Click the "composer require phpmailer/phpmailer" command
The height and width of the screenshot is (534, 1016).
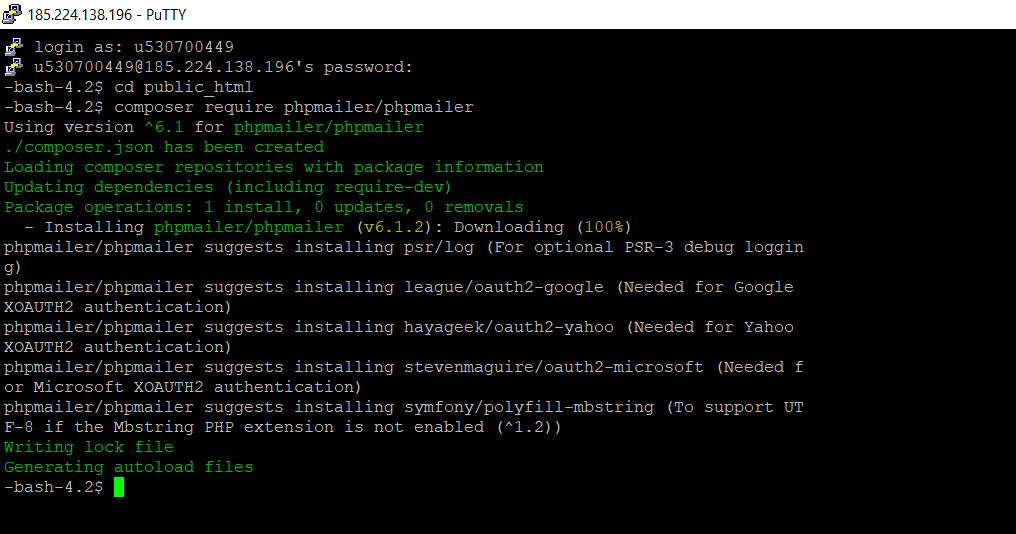294,107
